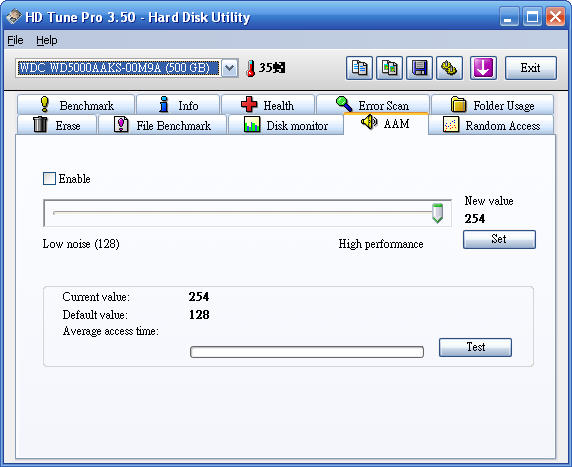Click the 35 degree temperature reading

pyautogui.click(x=272, y=68)
